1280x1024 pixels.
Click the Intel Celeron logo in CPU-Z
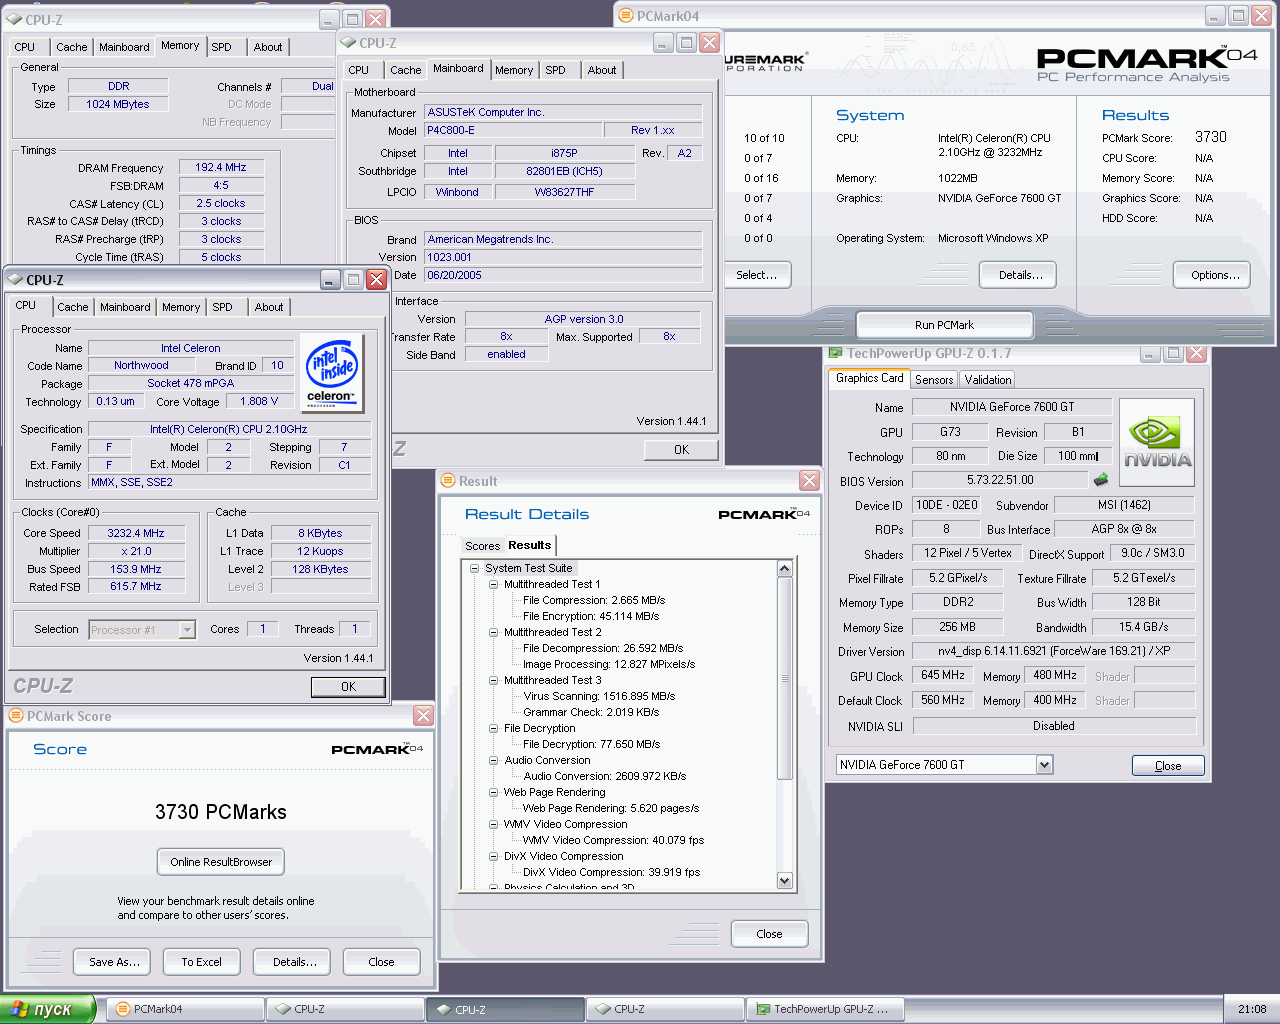tap(332, 373)
